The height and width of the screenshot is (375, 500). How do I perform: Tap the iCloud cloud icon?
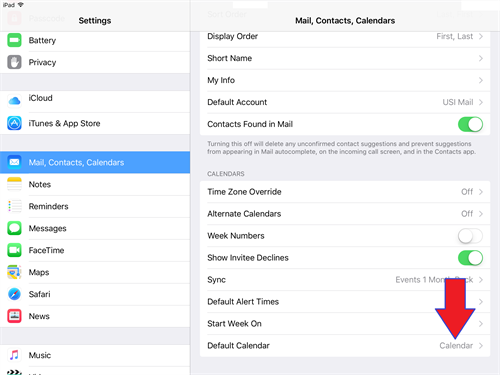coord(14,101)
